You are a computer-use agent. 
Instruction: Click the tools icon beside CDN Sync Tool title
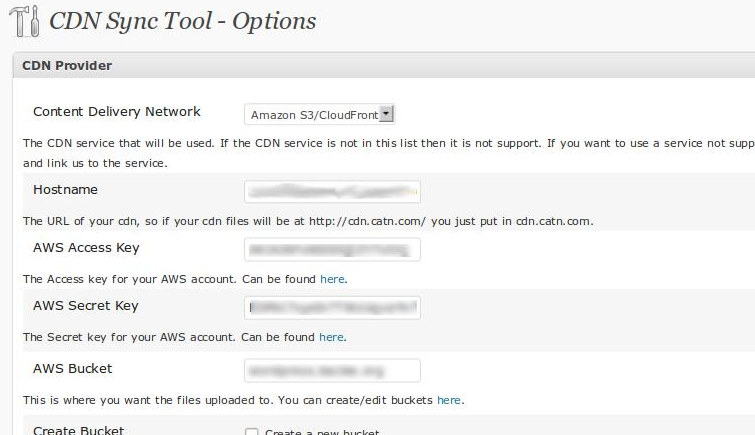point(25,21)
